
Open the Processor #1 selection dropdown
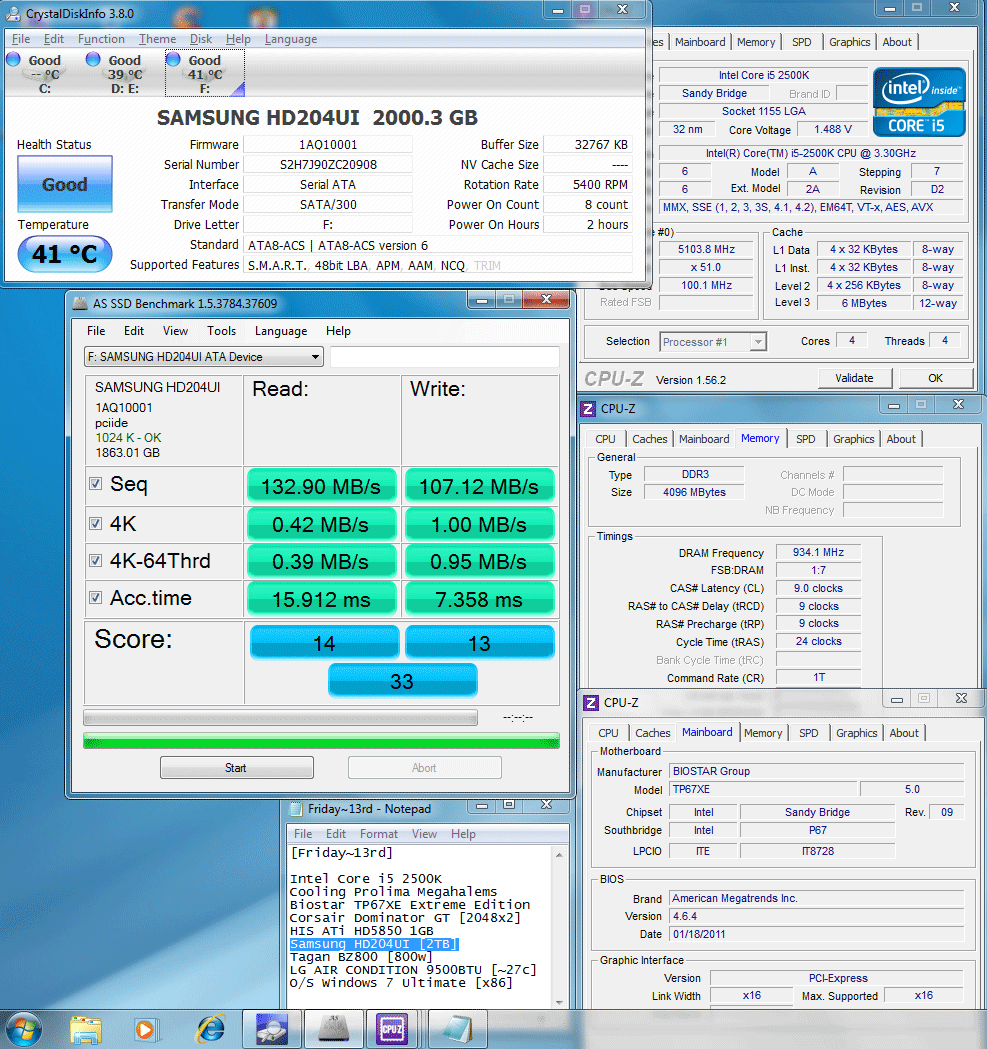tap(713, 342)
